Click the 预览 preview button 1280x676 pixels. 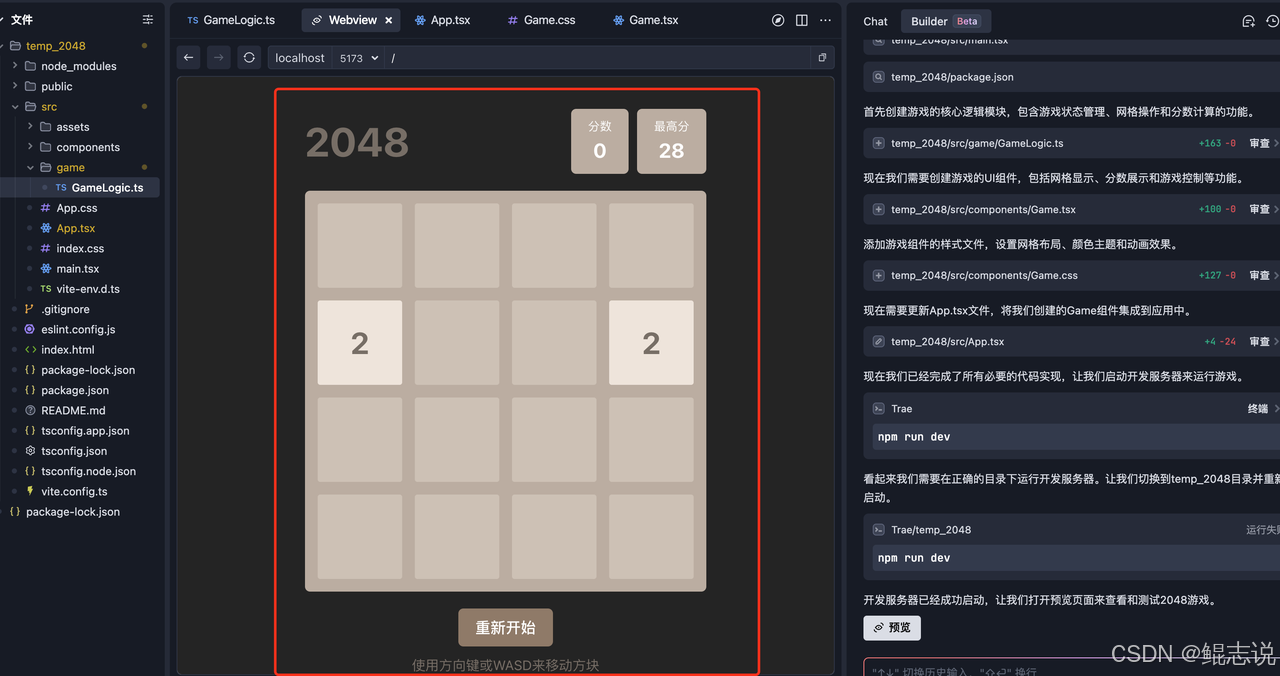coord(892,627)
